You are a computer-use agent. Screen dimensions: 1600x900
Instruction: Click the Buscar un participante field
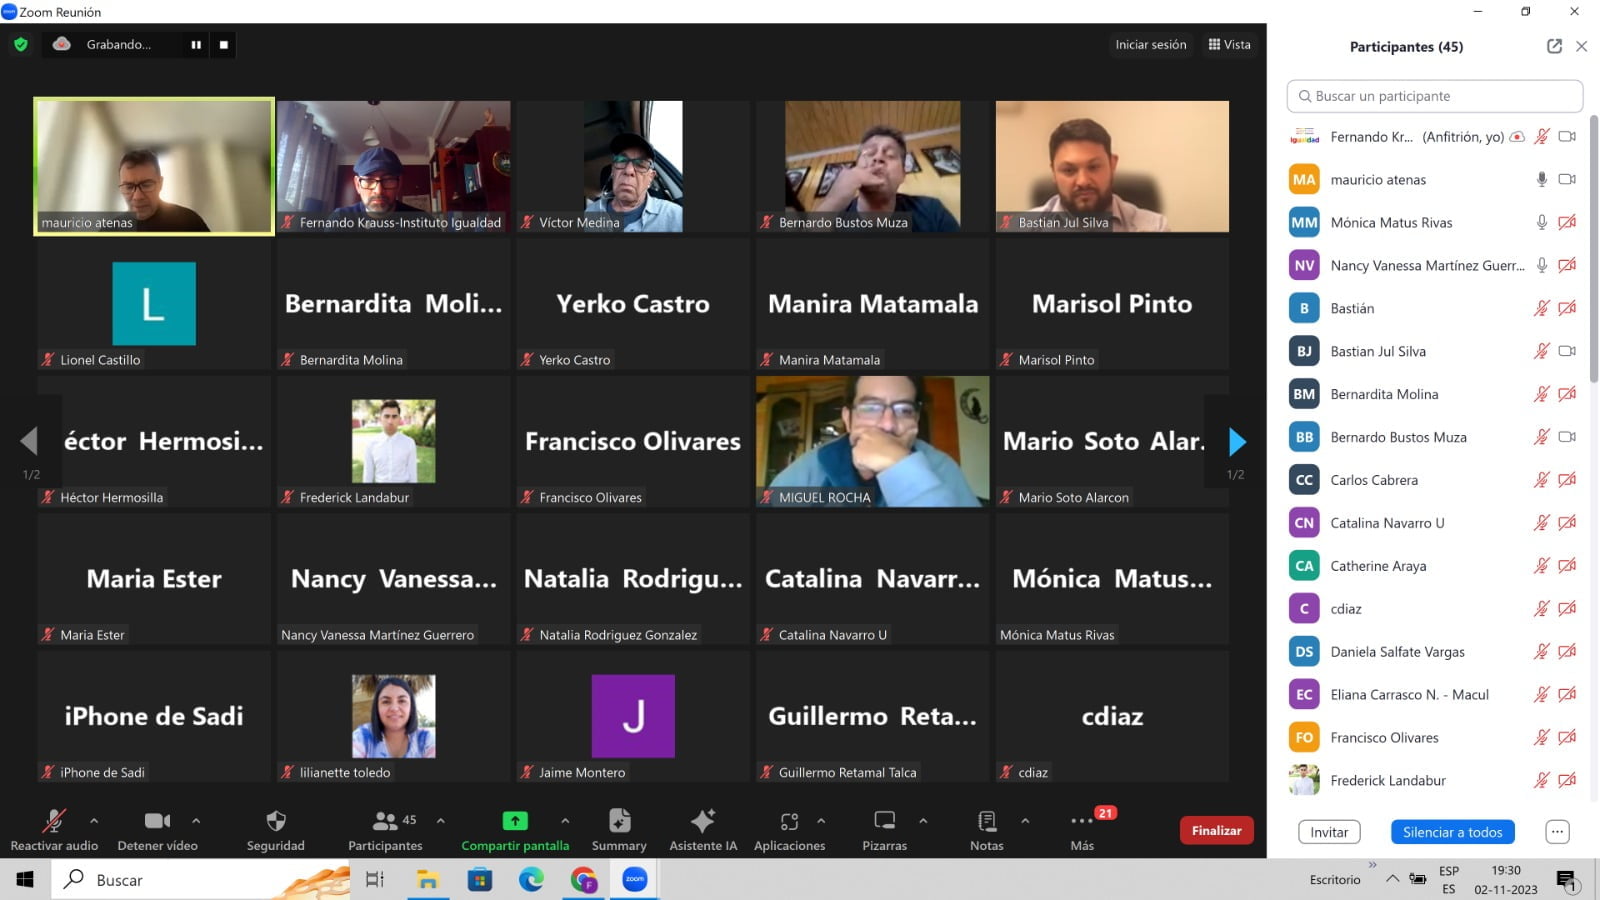point(1434,96)
